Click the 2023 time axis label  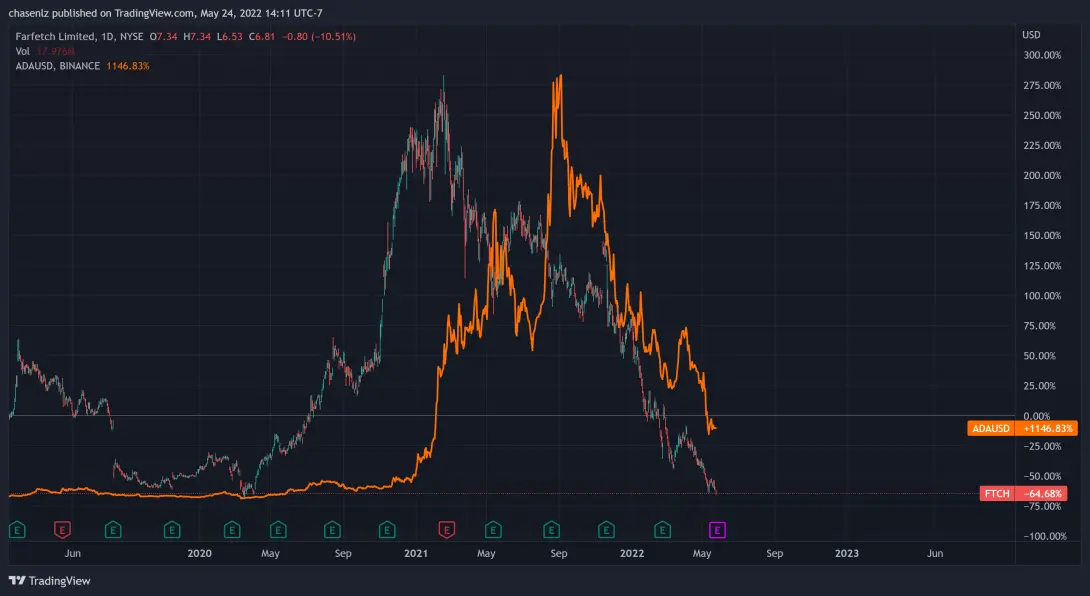[x=847, y=554]
